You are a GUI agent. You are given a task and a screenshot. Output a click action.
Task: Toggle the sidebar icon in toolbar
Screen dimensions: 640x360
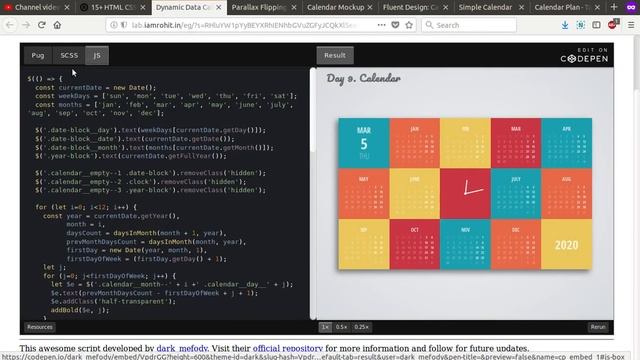coord(596,25)
